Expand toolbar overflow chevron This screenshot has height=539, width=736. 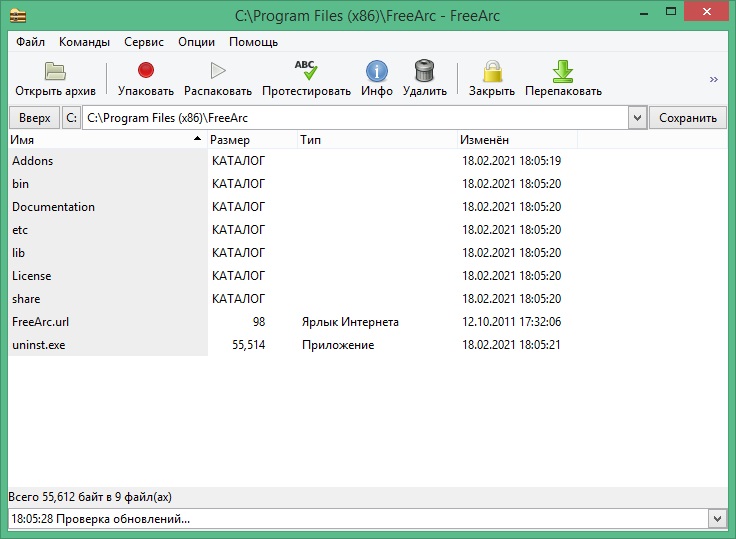point(714,79)
